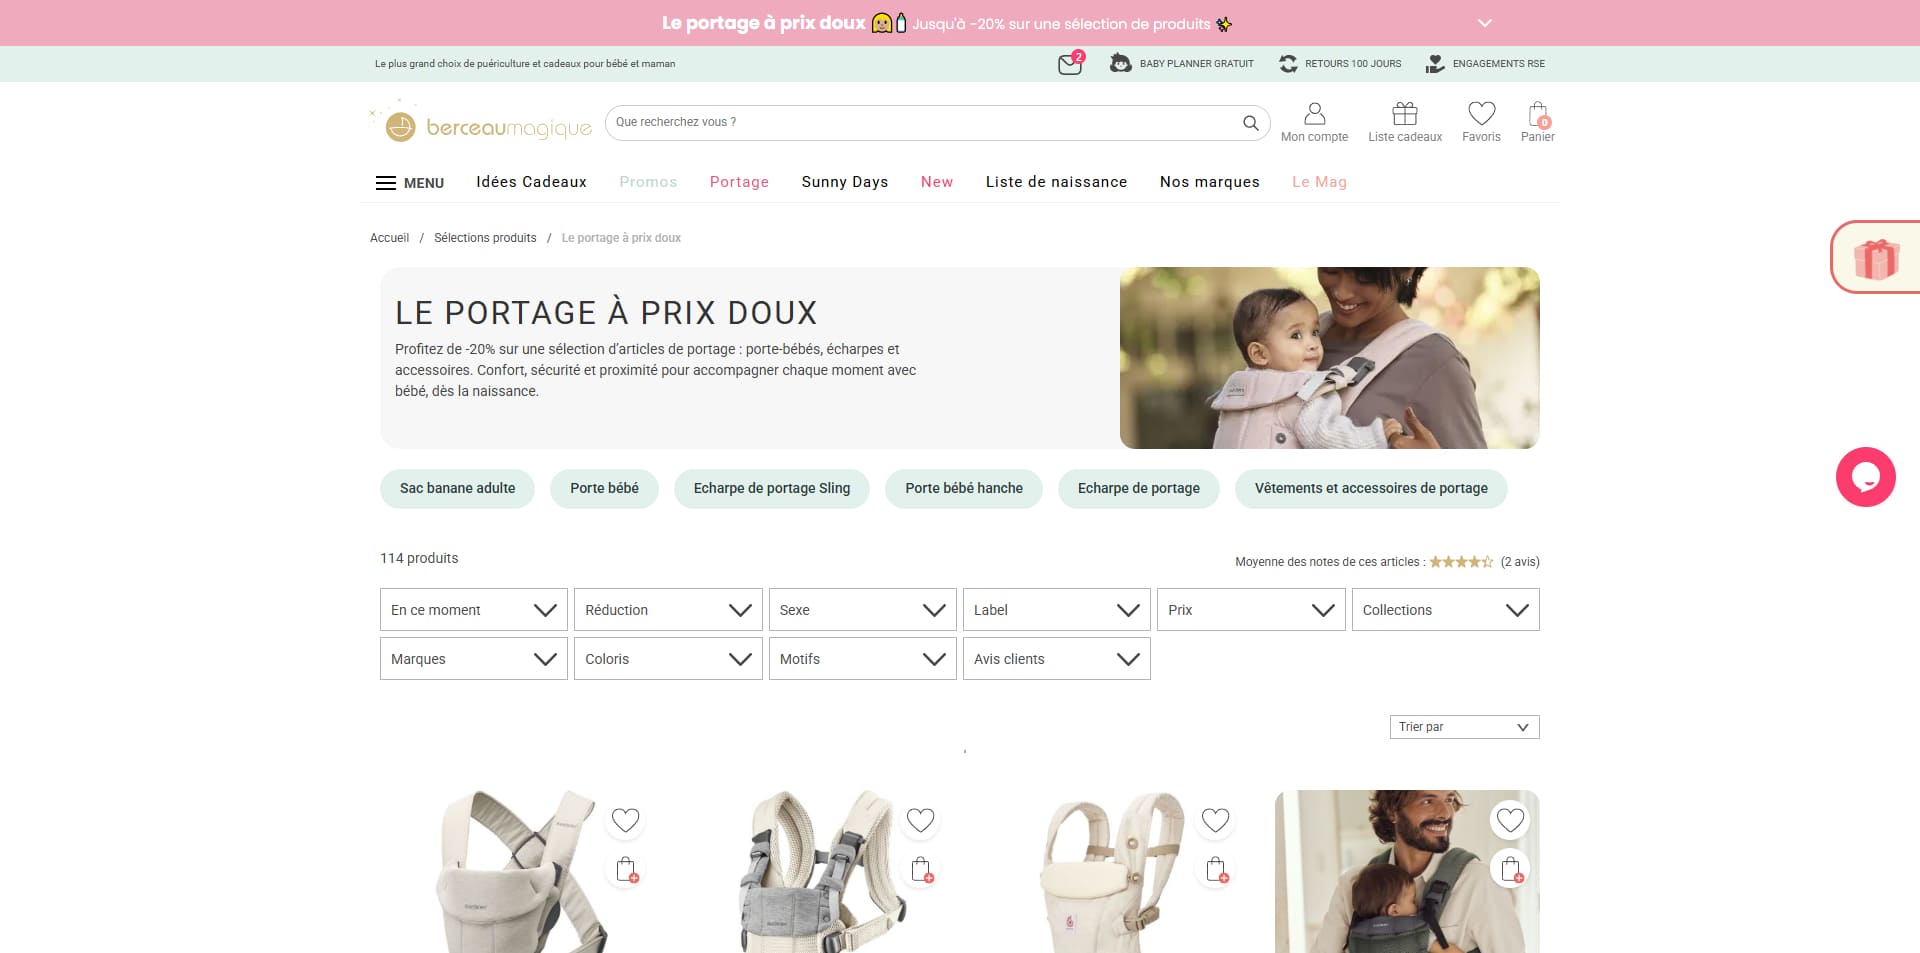The image size is (1920, 953).
Task: Open Liste de naissance menu item
Action: (1056, 182)
